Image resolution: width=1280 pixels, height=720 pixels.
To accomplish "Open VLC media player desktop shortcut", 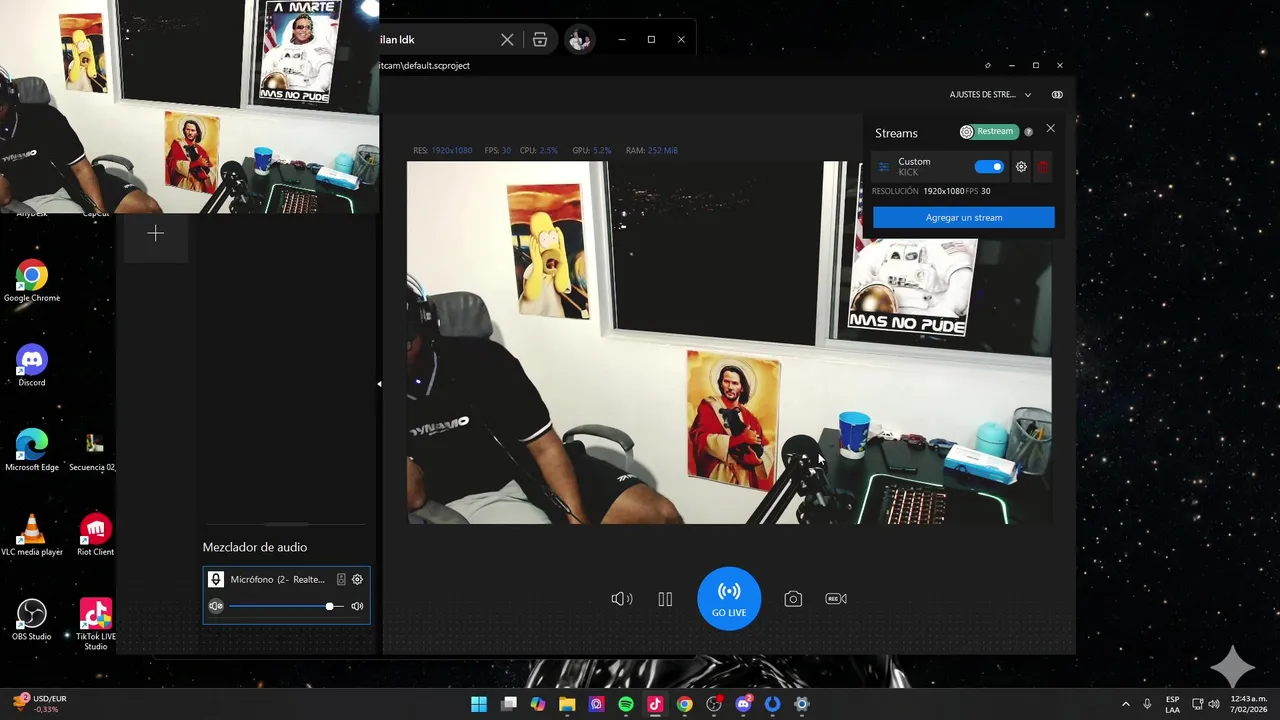I will [32, 535].
